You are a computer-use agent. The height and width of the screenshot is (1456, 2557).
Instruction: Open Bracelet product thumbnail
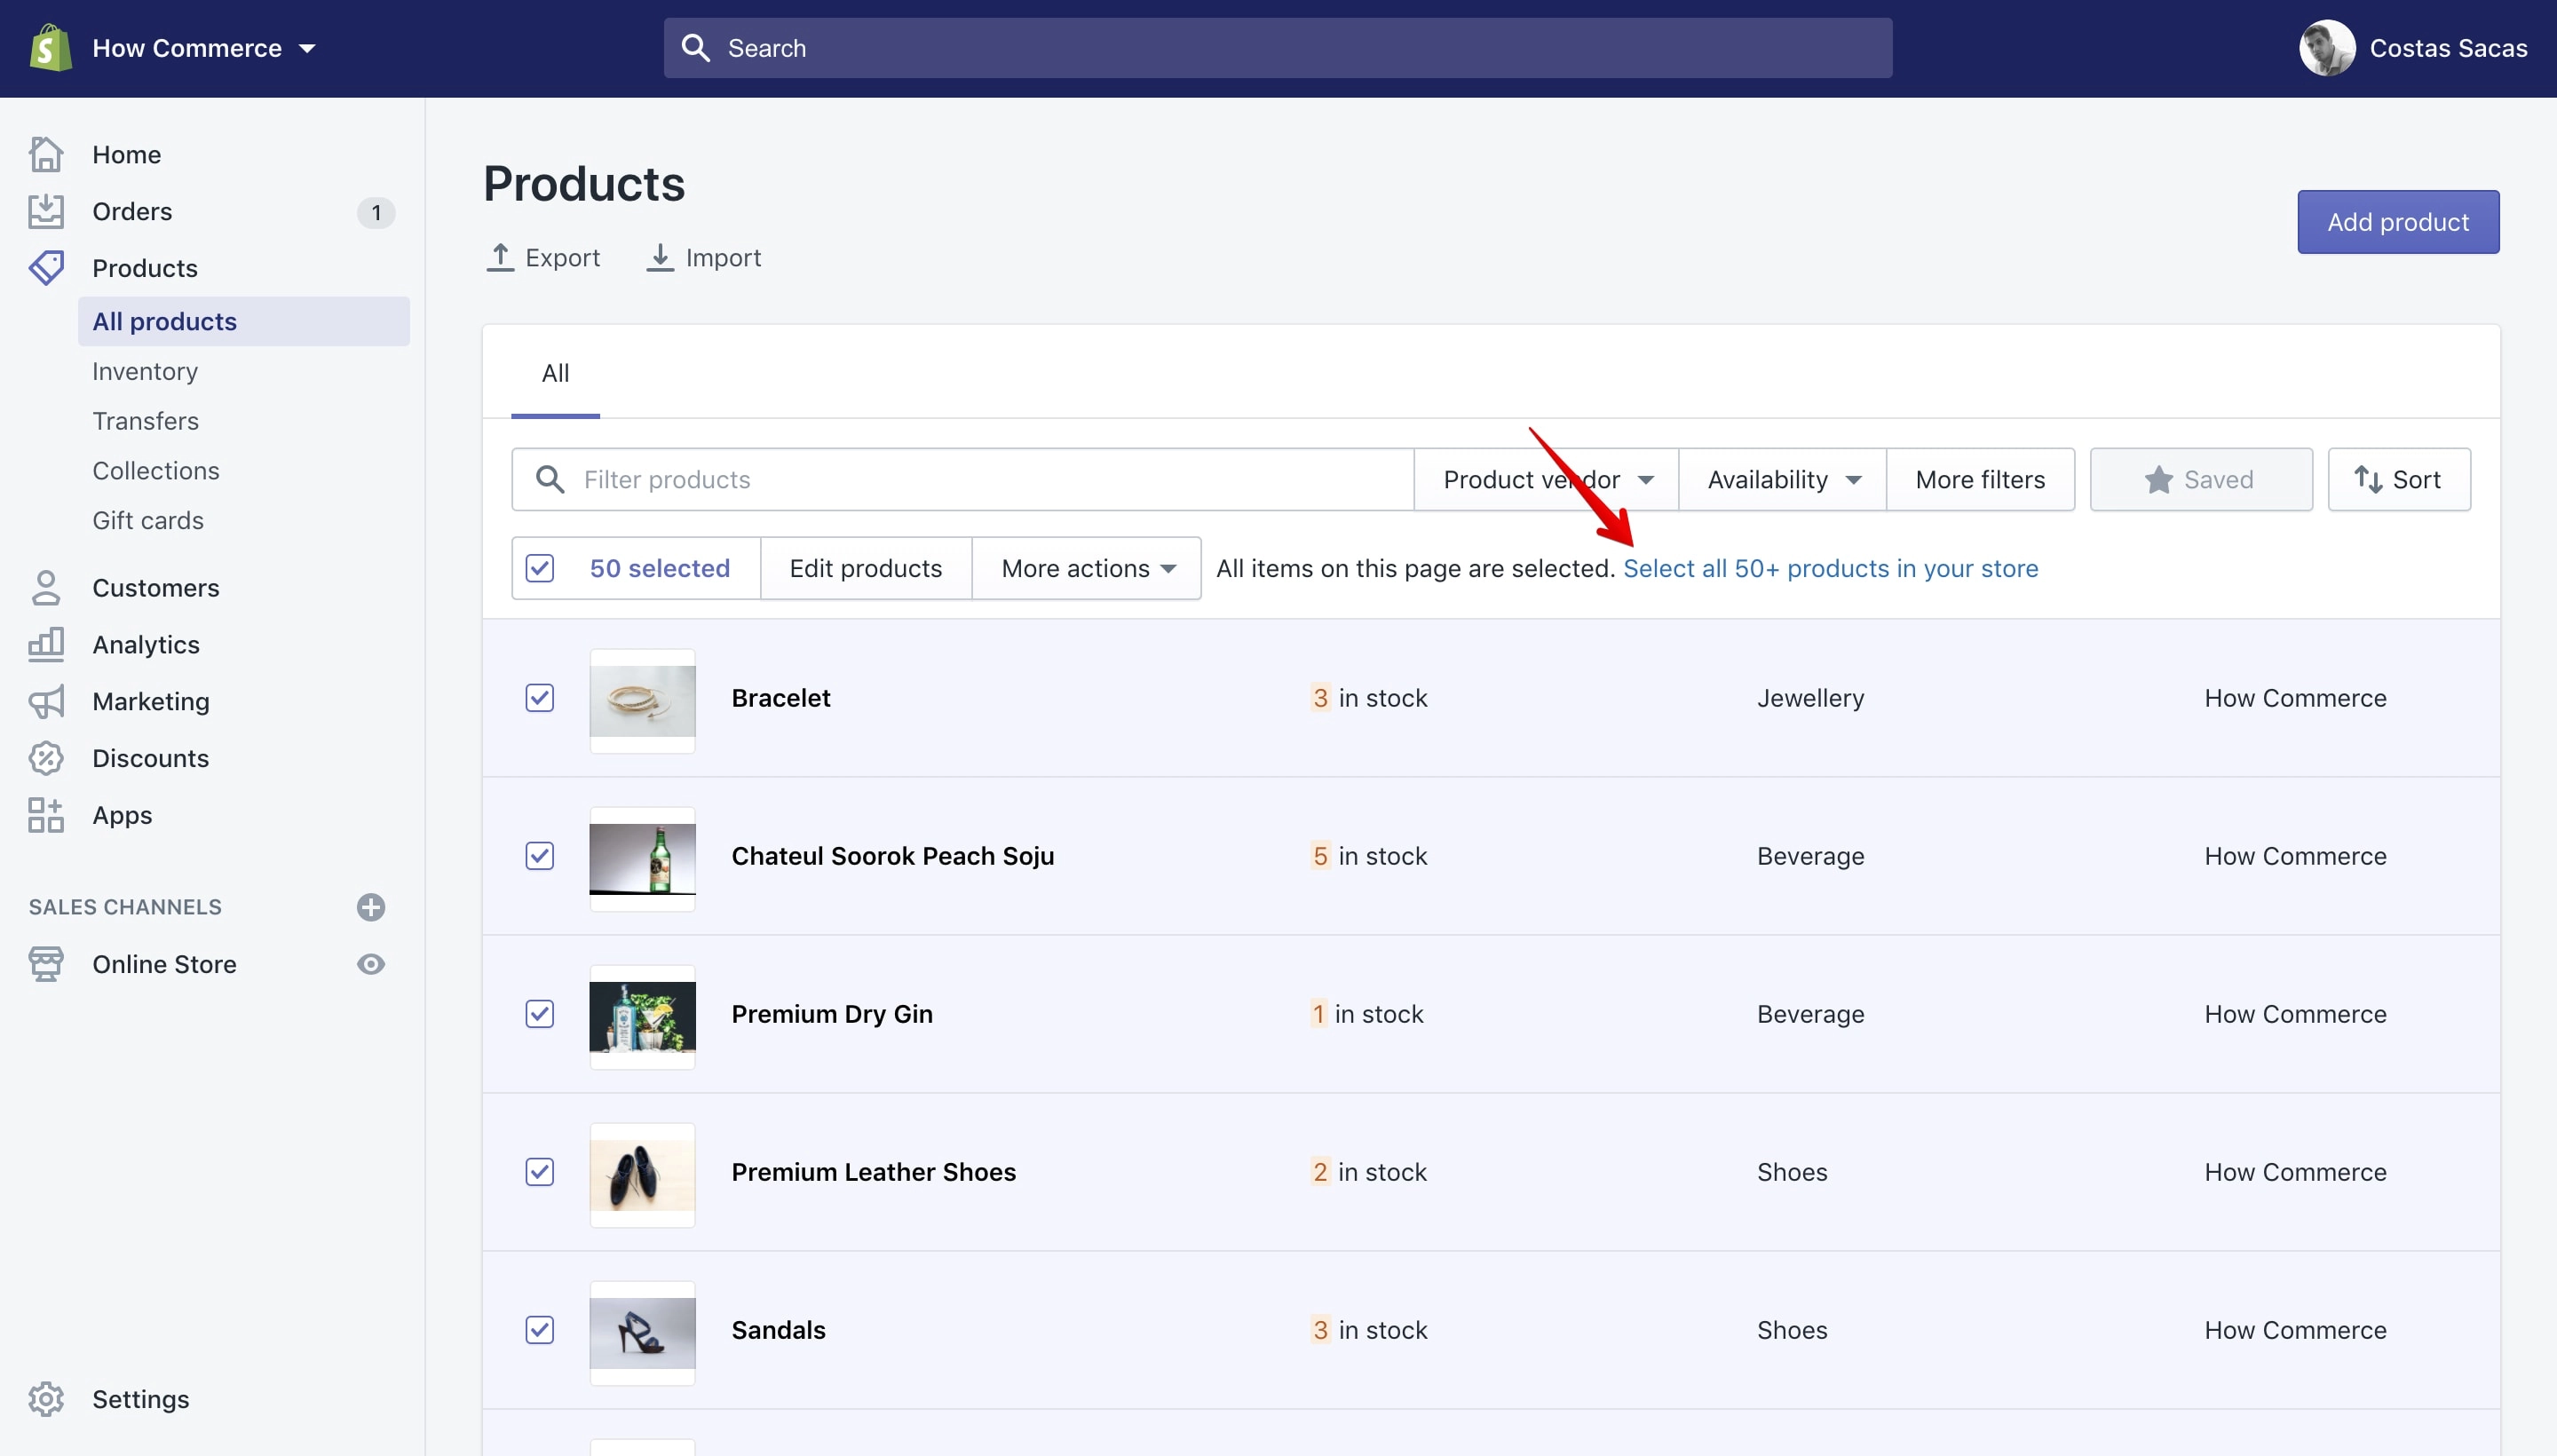point(642,700)
